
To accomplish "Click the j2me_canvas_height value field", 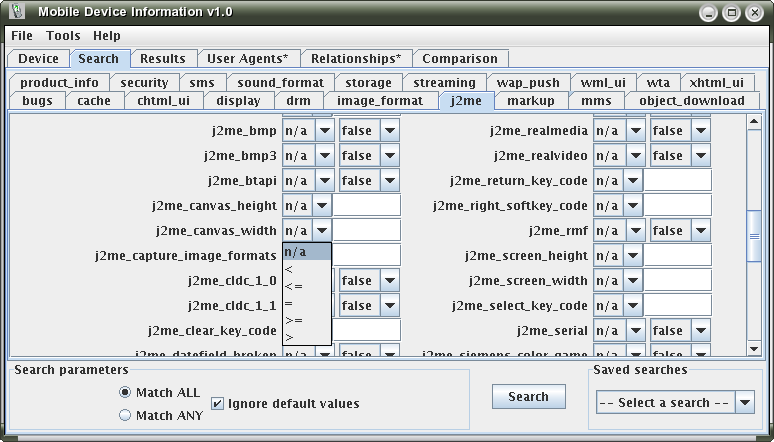I will pos(366,206).
